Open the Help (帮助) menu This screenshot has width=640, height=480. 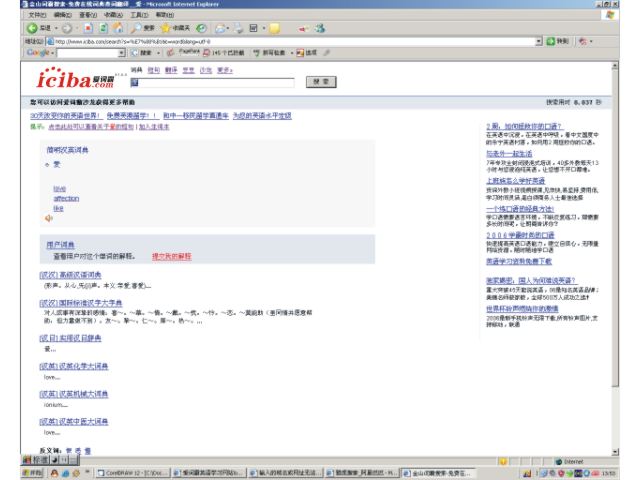pos(164,15)
